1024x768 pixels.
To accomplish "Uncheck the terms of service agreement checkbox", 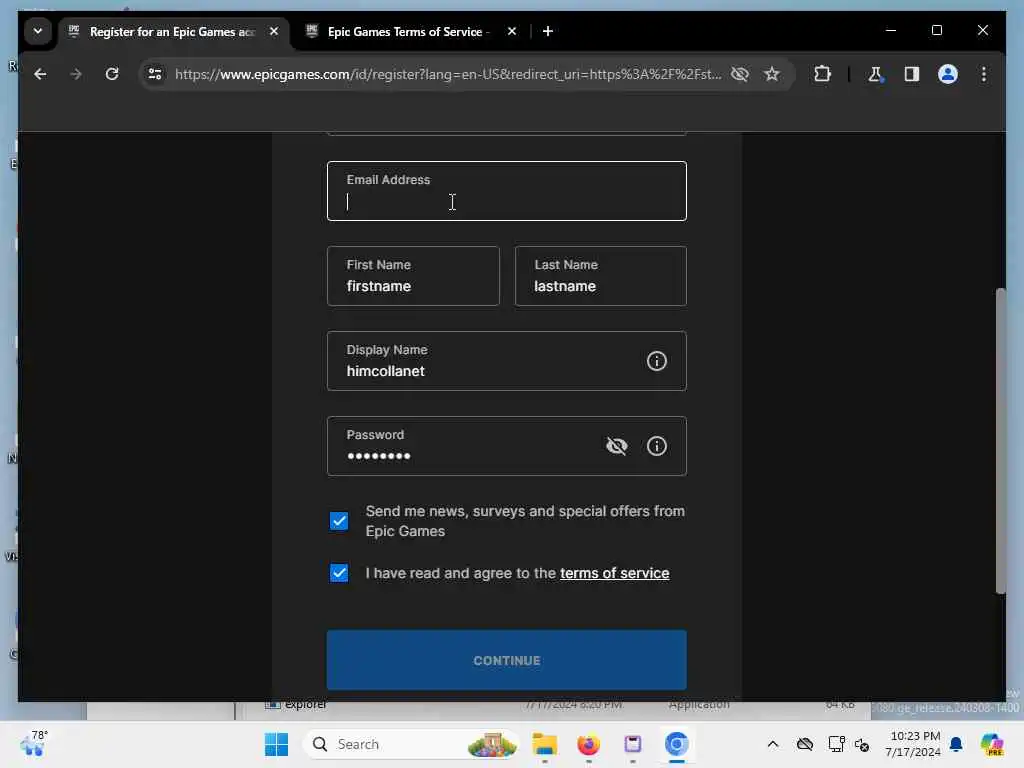I will point(339,573).
